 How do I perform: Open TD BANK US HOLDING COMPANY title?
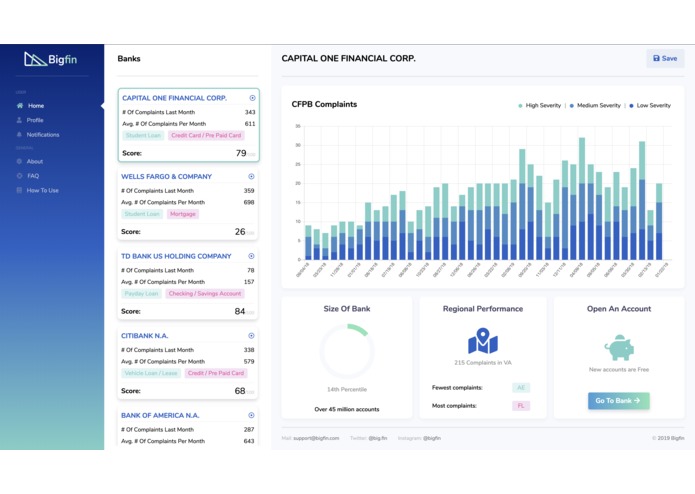[176, 256]
